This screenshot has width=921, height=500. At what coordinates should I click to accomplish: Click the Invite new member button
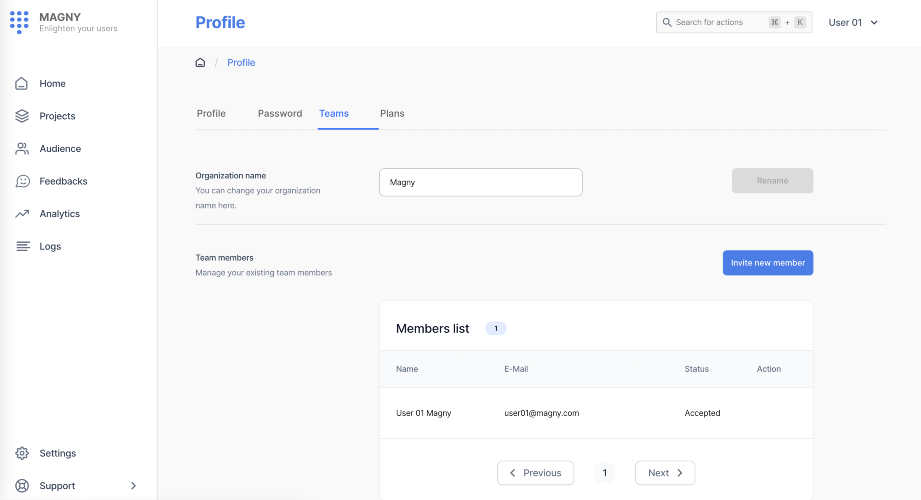(x=768, y=263)
